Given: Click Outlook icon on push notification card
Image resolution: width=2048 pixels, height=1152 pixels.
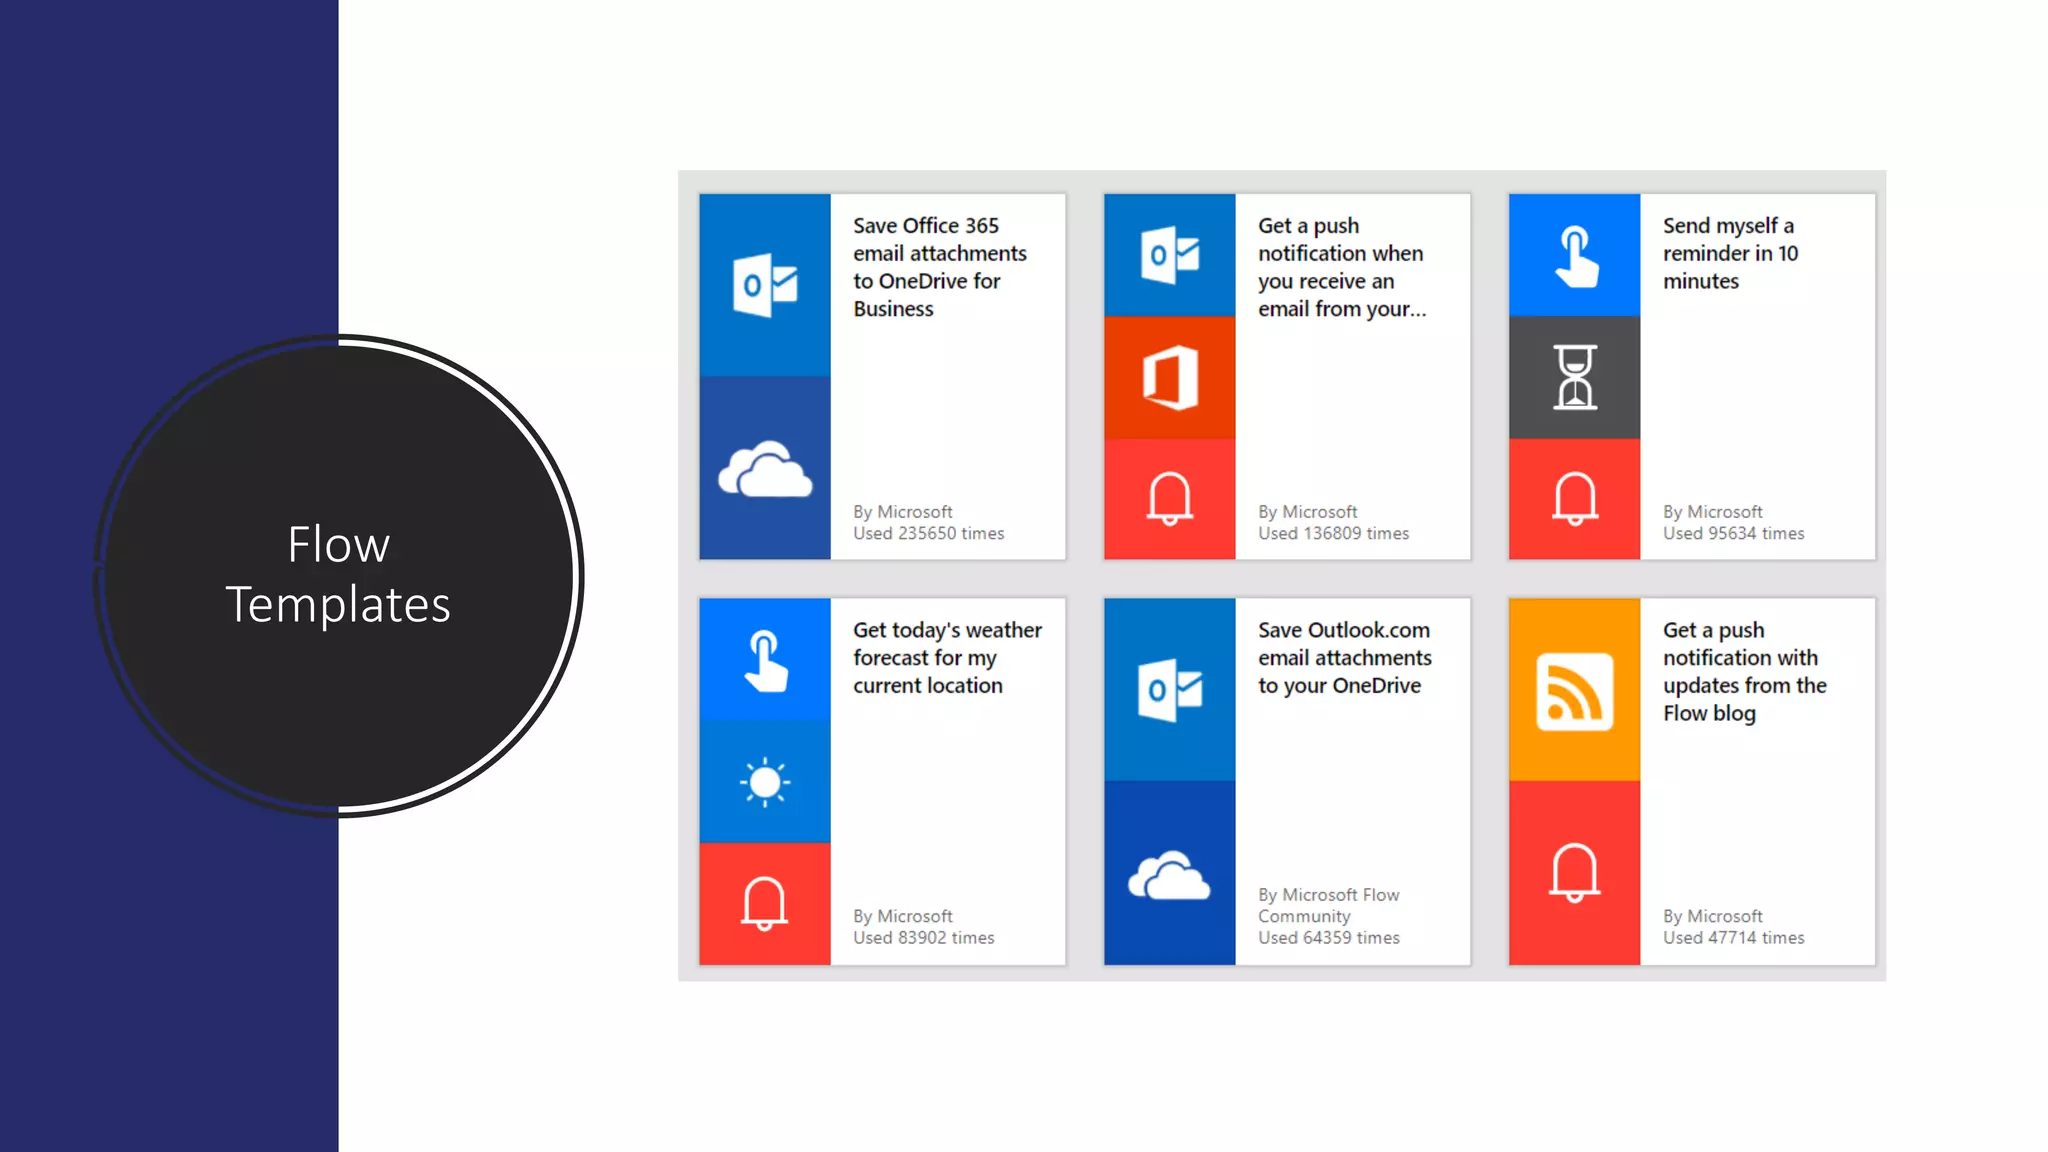Looking at the screenshot, I should click(x=1170, y=255).
